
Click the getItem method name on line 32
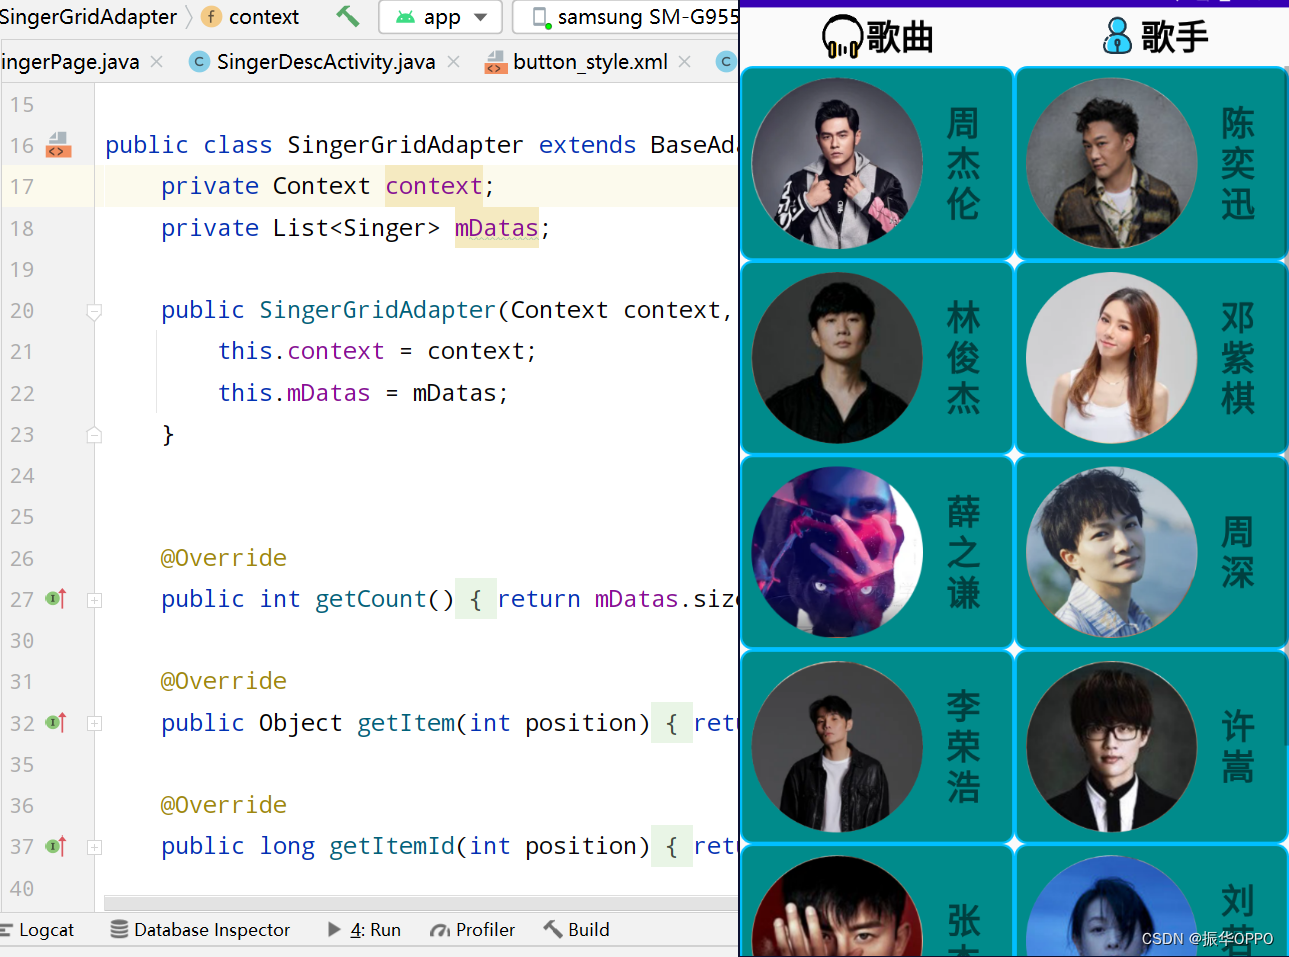point(406,723)
